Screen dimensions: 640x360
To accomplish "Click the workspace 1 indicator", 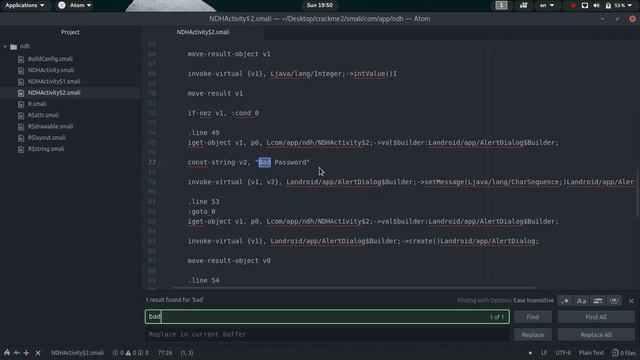I will coord(501,5).
